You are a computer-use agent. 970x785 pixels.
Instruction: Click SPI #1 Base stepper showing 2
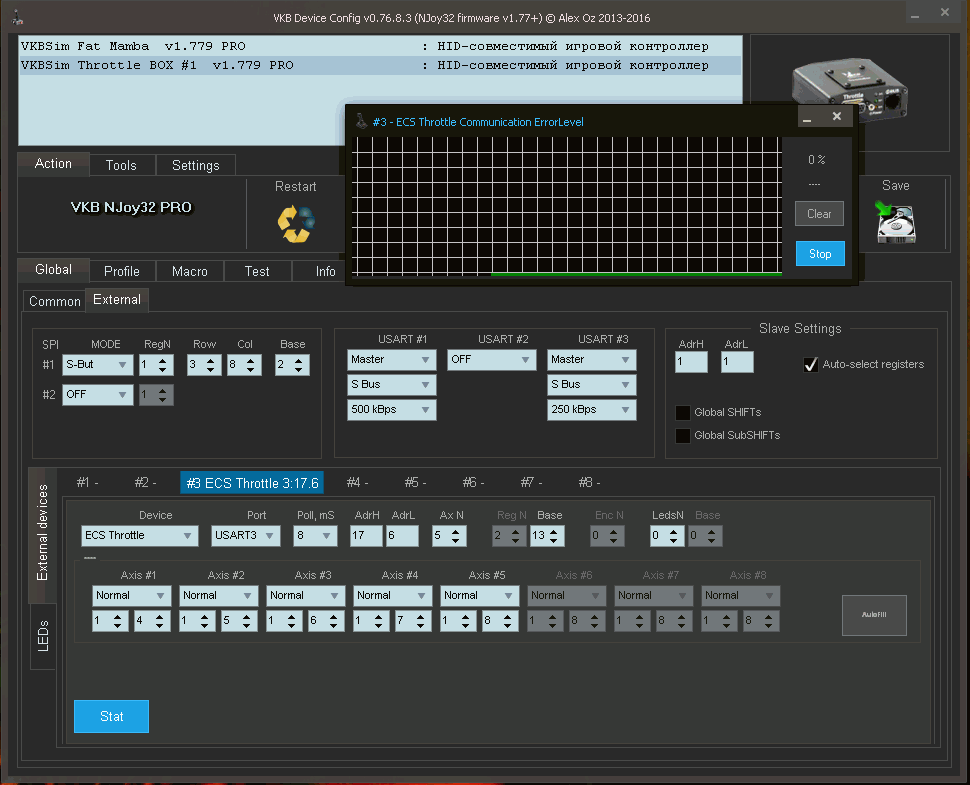point(293,365)
